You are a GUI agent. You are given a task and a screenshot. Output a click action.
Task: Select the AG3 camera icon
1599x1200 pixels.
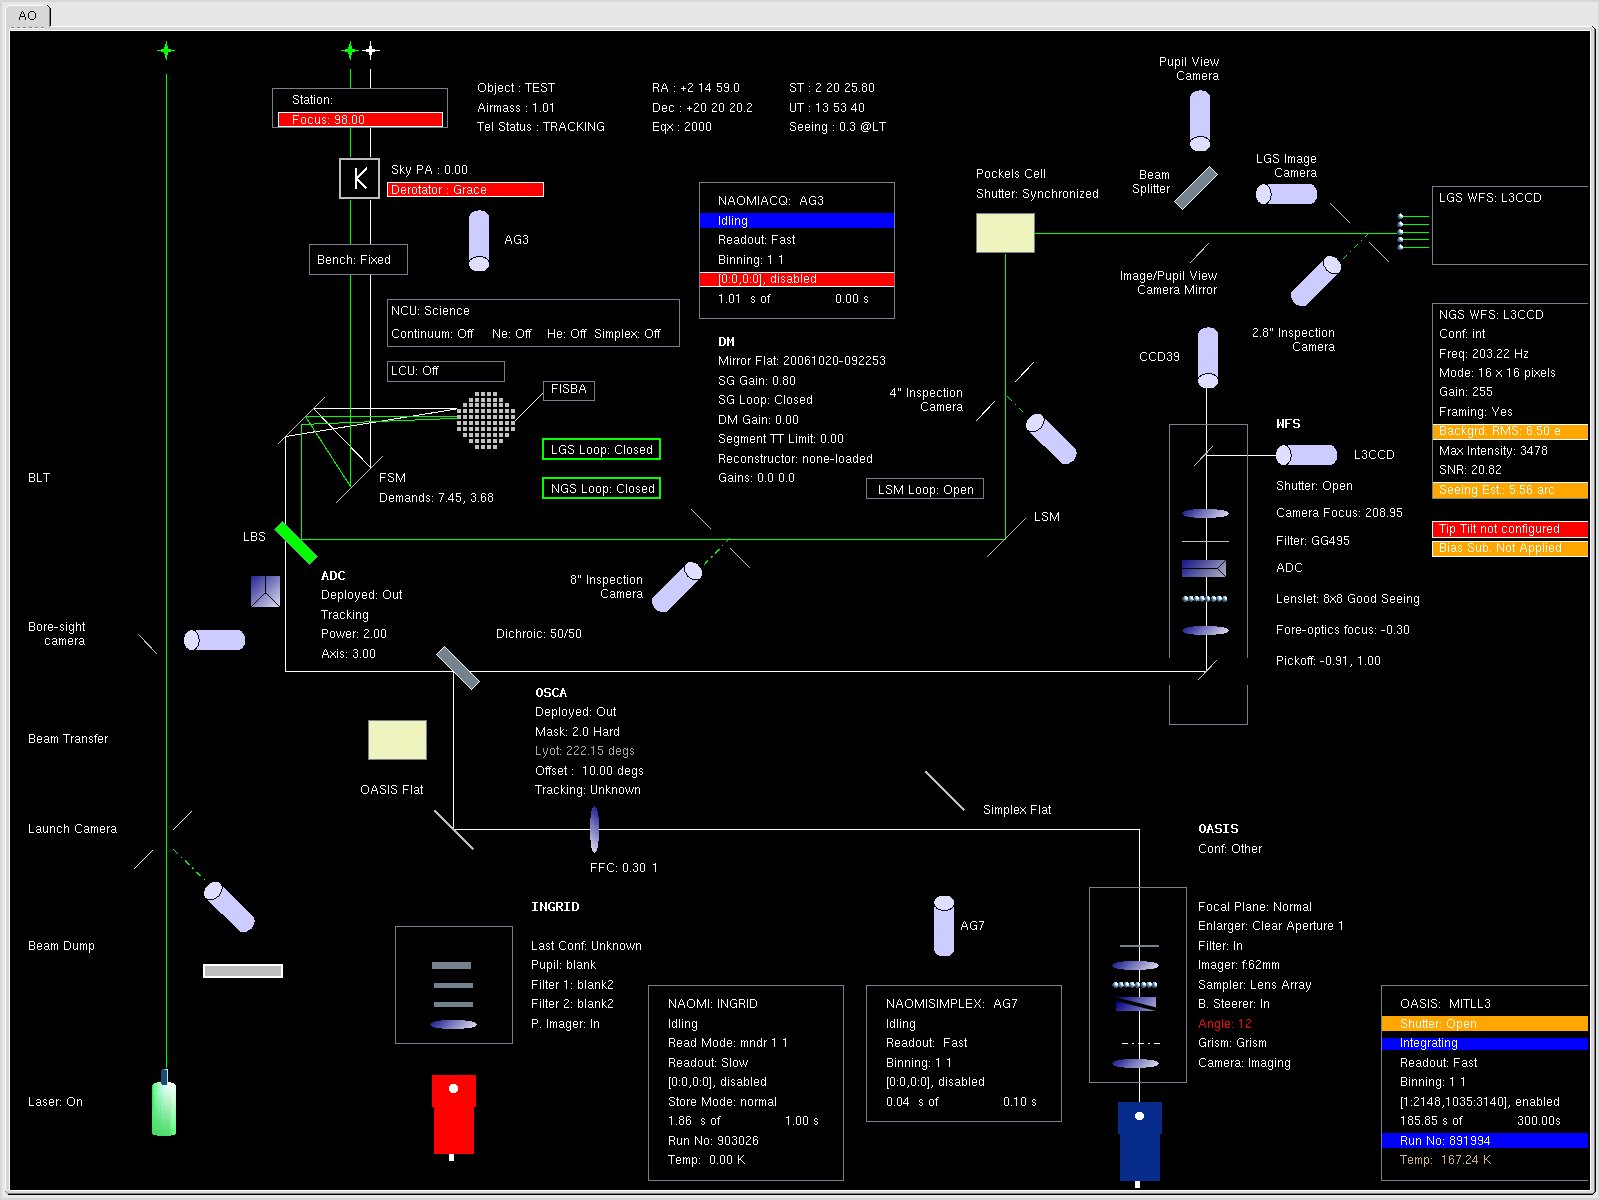pos(479,241)
